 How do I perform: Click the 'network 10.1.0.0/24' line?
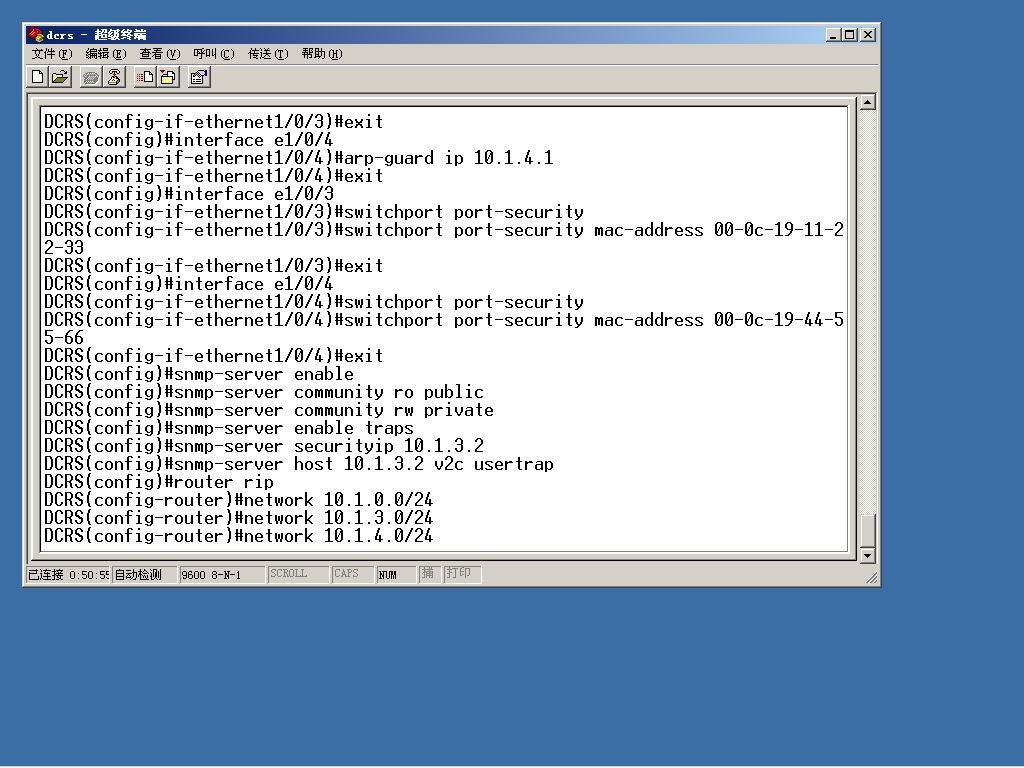(x=238, y=500)
